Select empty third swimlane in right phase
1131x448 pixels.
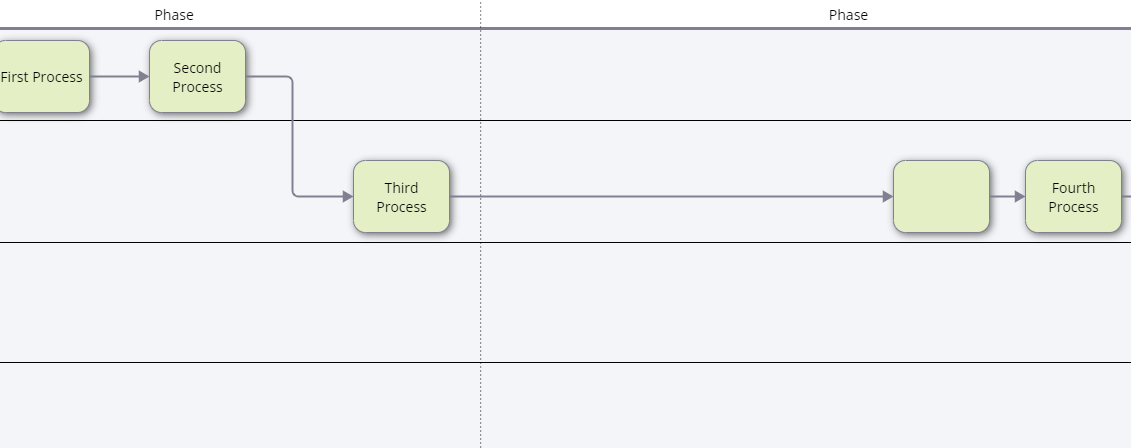click(x=800, y=302)
